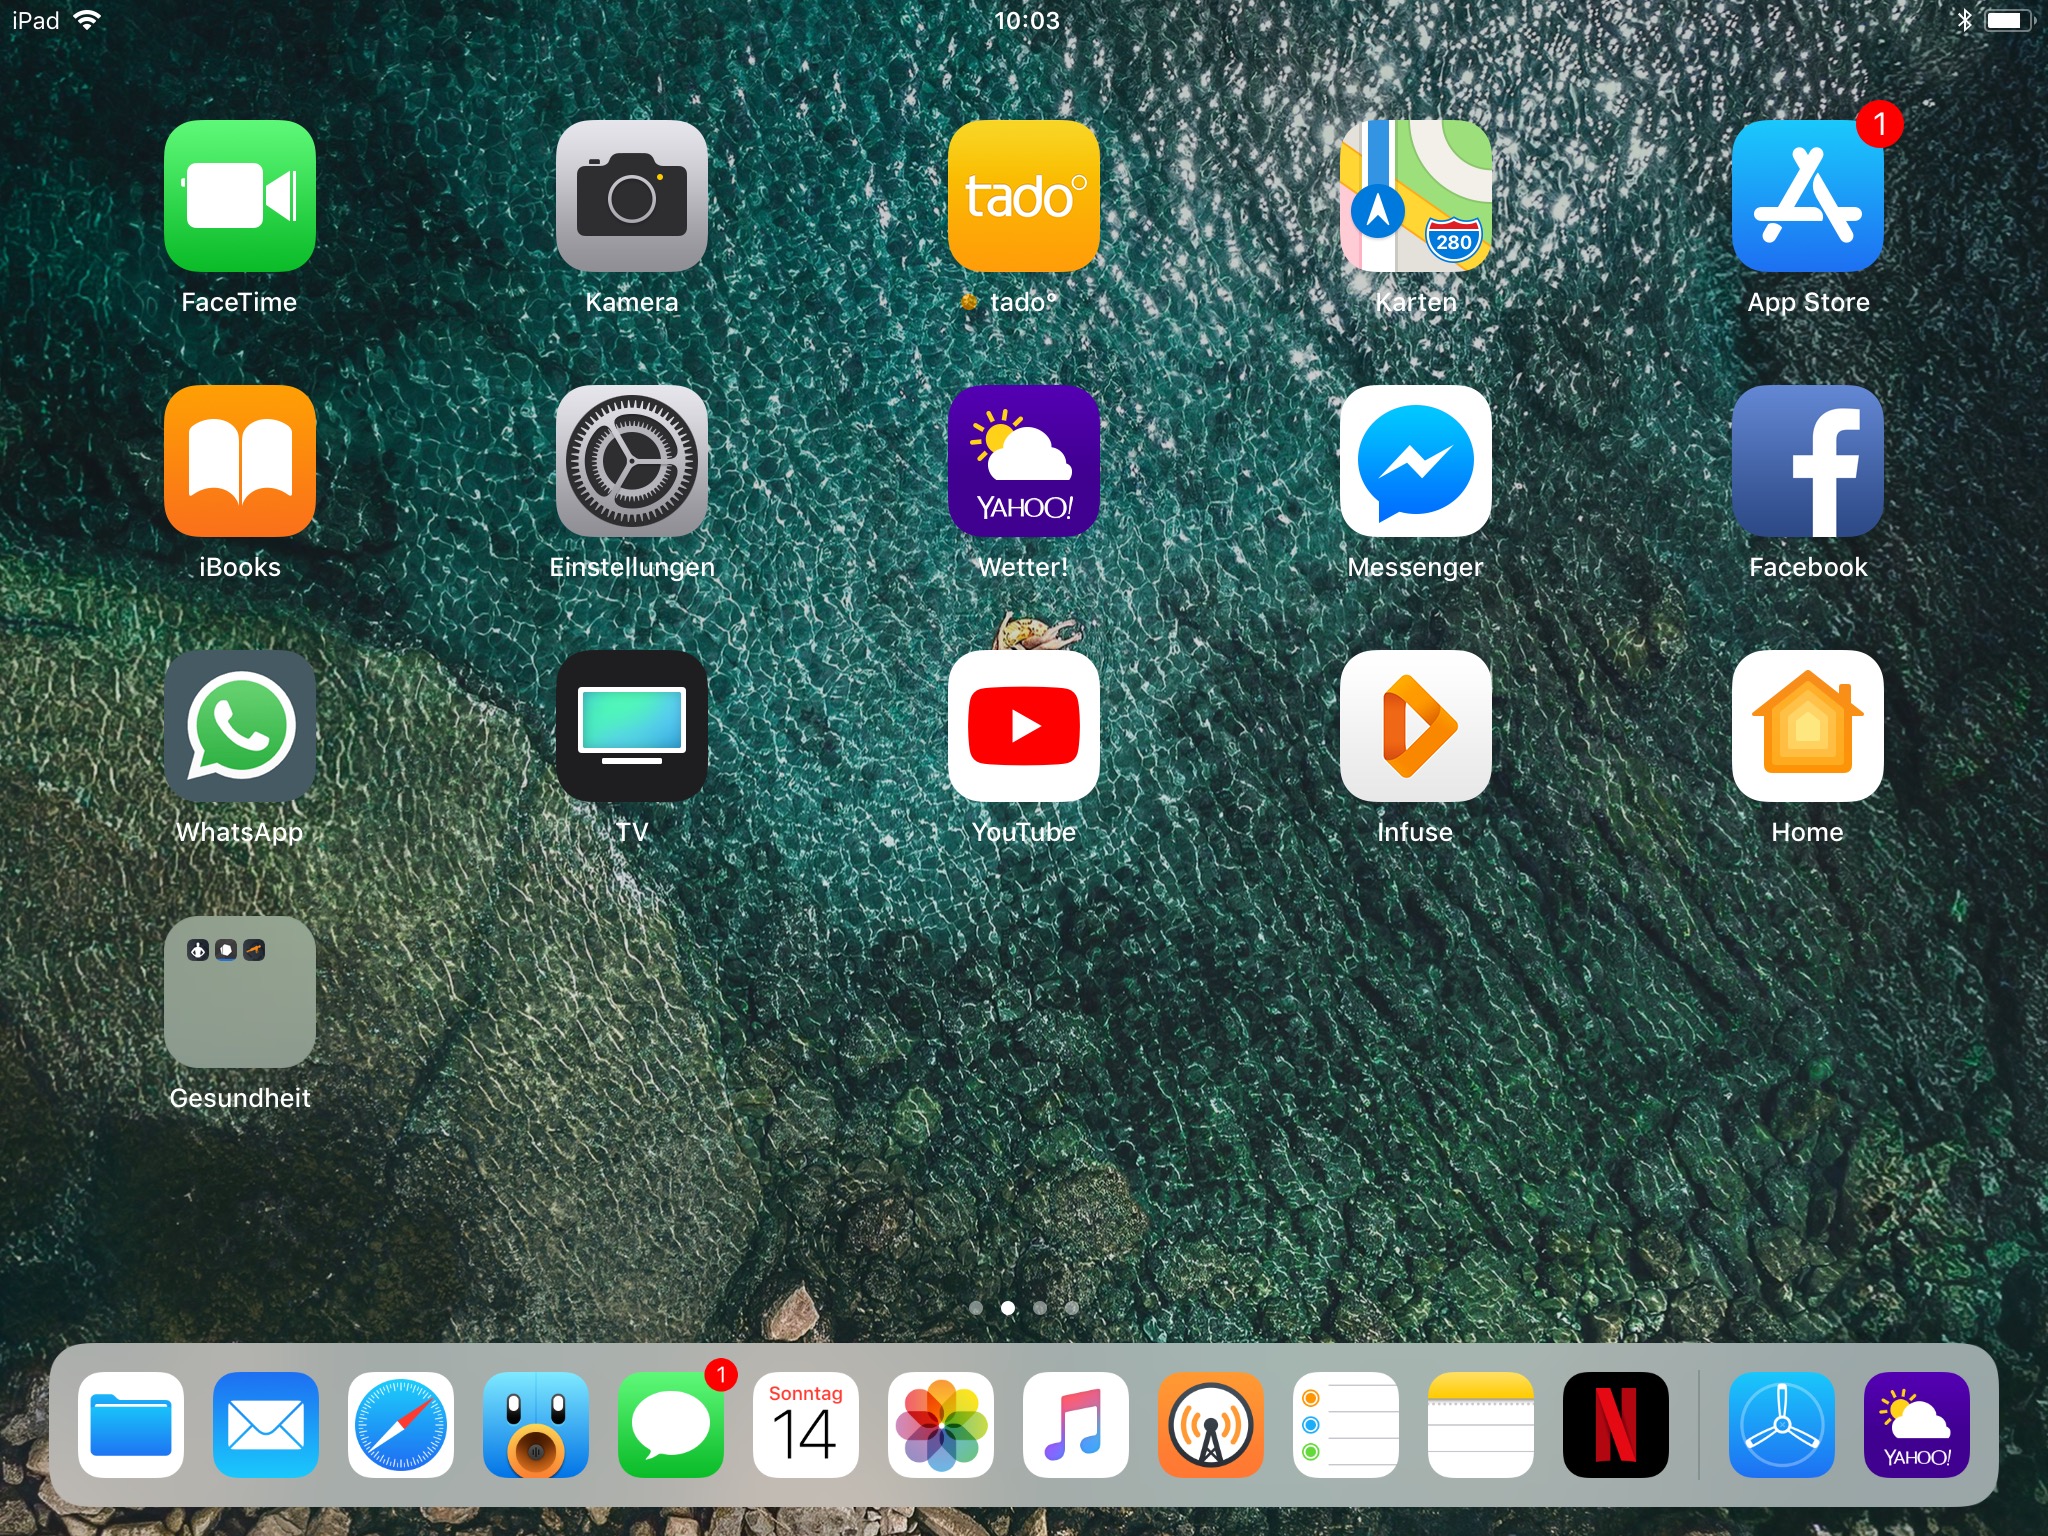
Task: Go to the first home screen page dot
Action: tap(976, 1308)
